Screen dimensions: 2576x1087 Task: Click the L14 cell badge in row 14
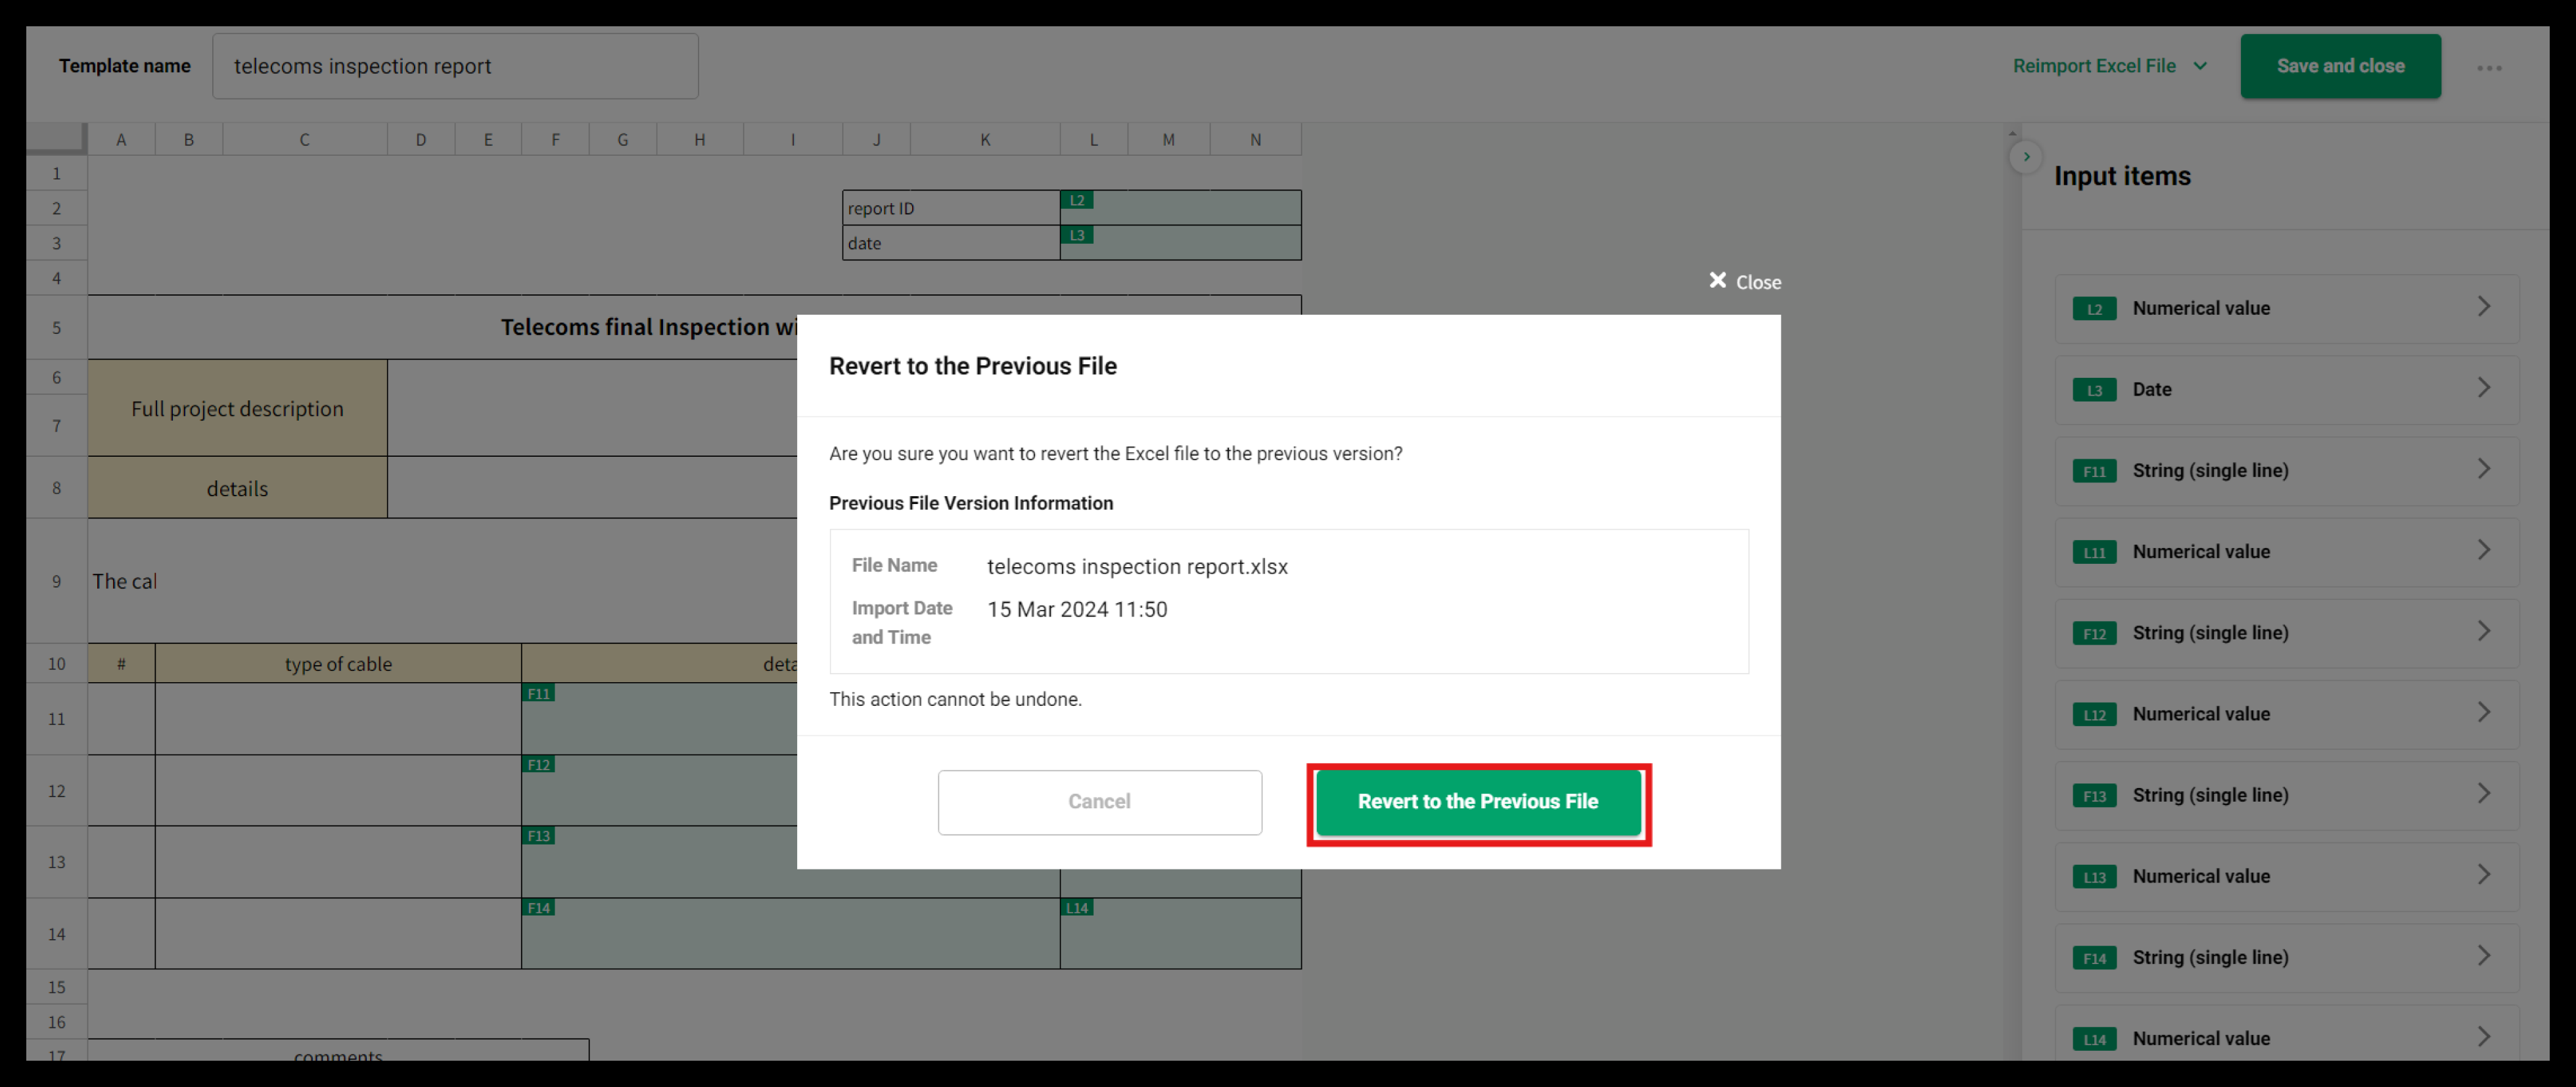coord(1077,908)
